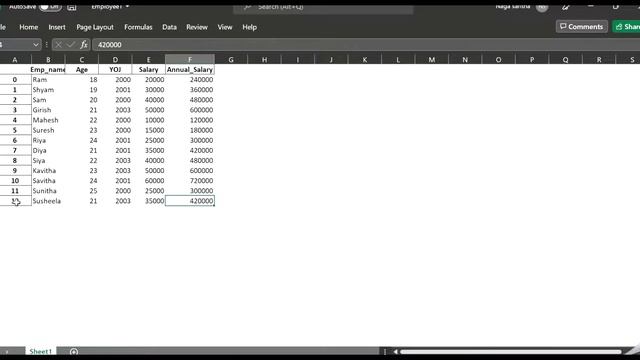Screen dimensions: 640x360
Task: Open the user account avatar icon
Action: click(x=542, y=7)
